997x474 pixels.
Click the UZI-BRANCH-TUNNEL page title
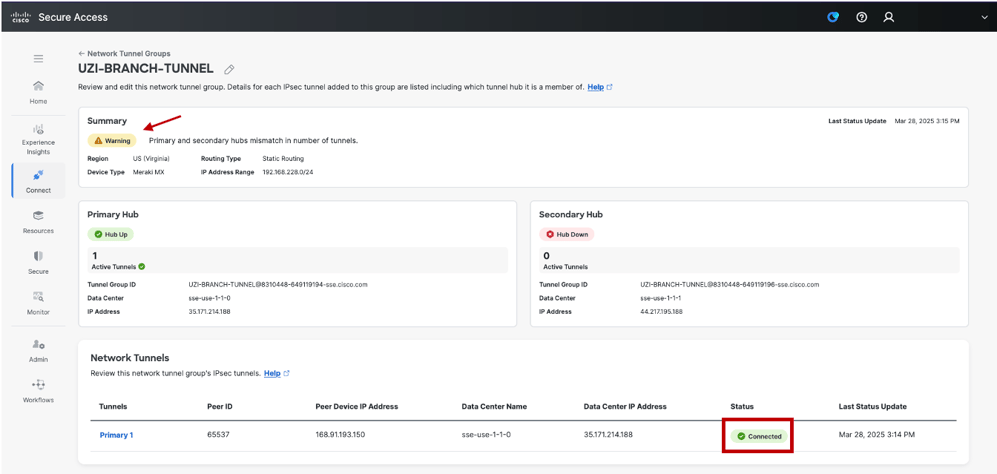point(146,69)
